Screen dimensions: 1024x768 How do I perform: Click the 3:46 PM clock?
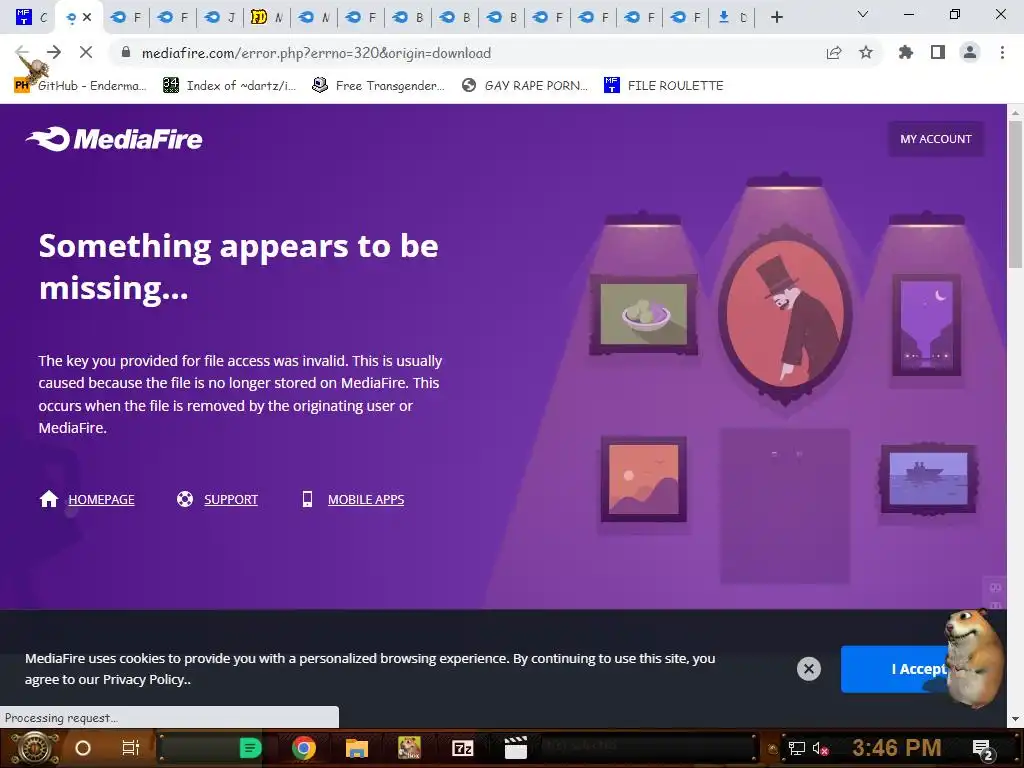click(897, 747)
